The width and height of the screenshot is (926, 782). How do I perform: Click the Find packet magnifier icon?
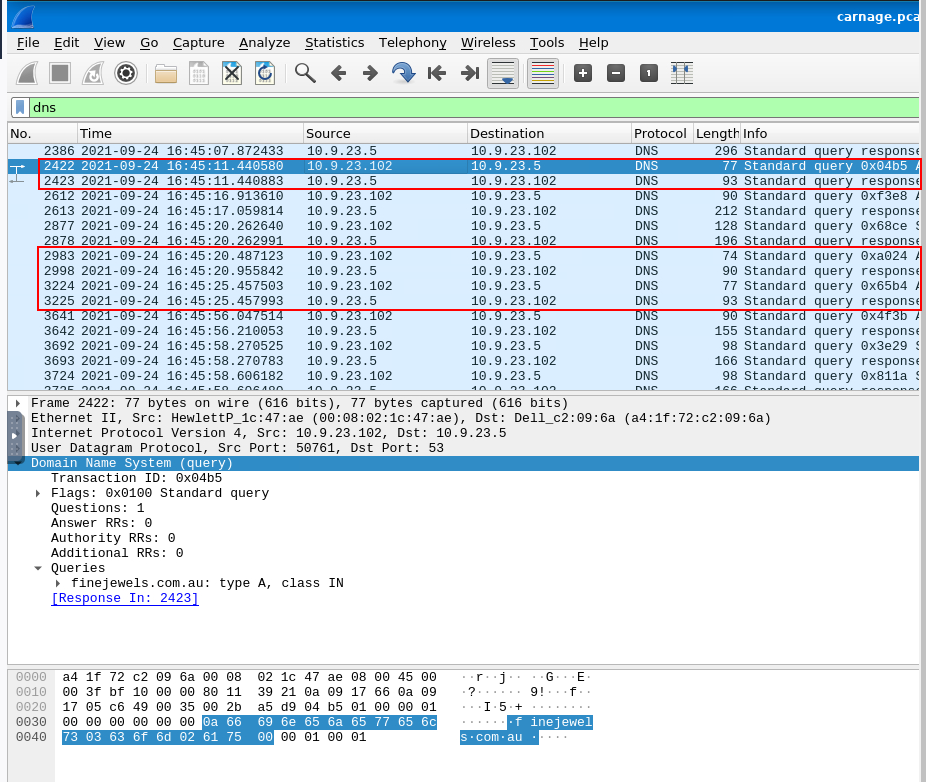[x=305, y=73]
